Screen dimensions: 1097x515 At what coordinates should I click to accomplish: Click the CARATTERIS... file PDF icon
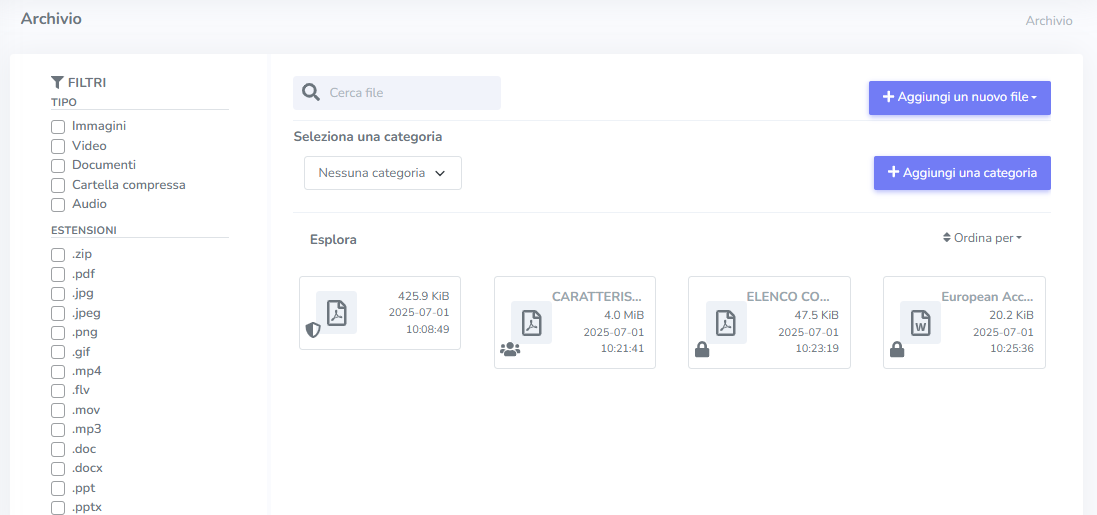(531, 322)
